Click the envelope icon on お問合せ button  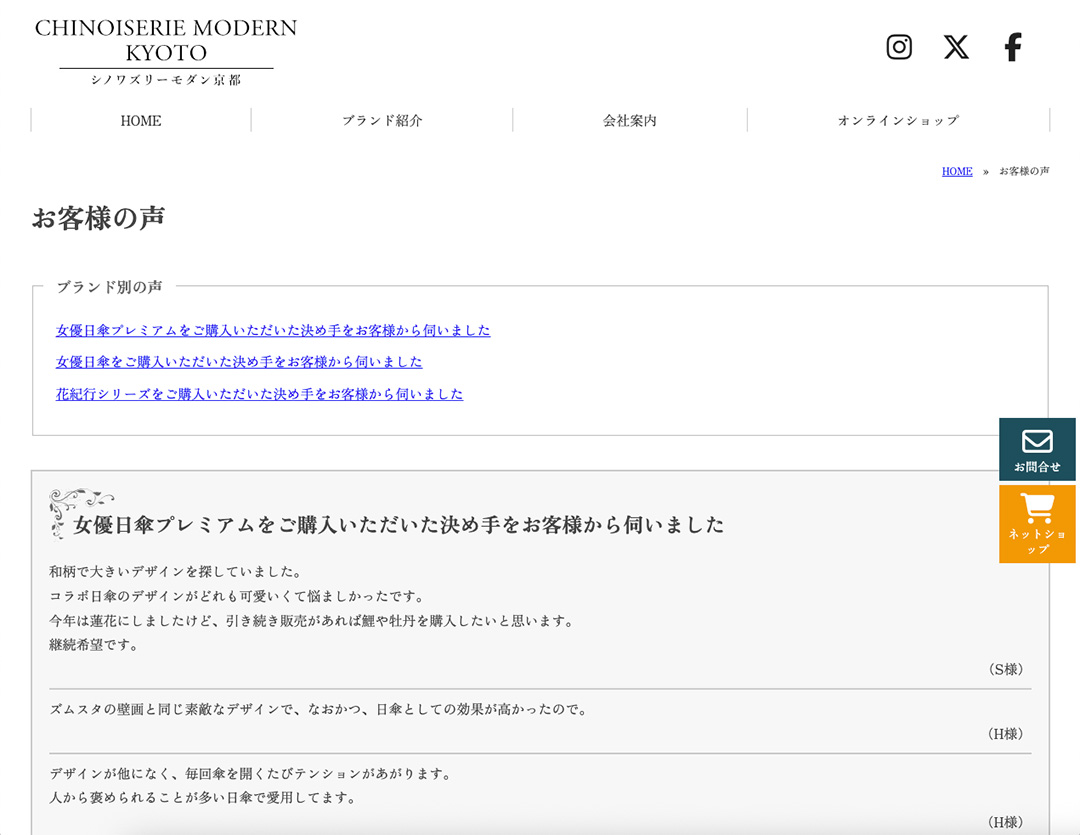coord(1037,441)
